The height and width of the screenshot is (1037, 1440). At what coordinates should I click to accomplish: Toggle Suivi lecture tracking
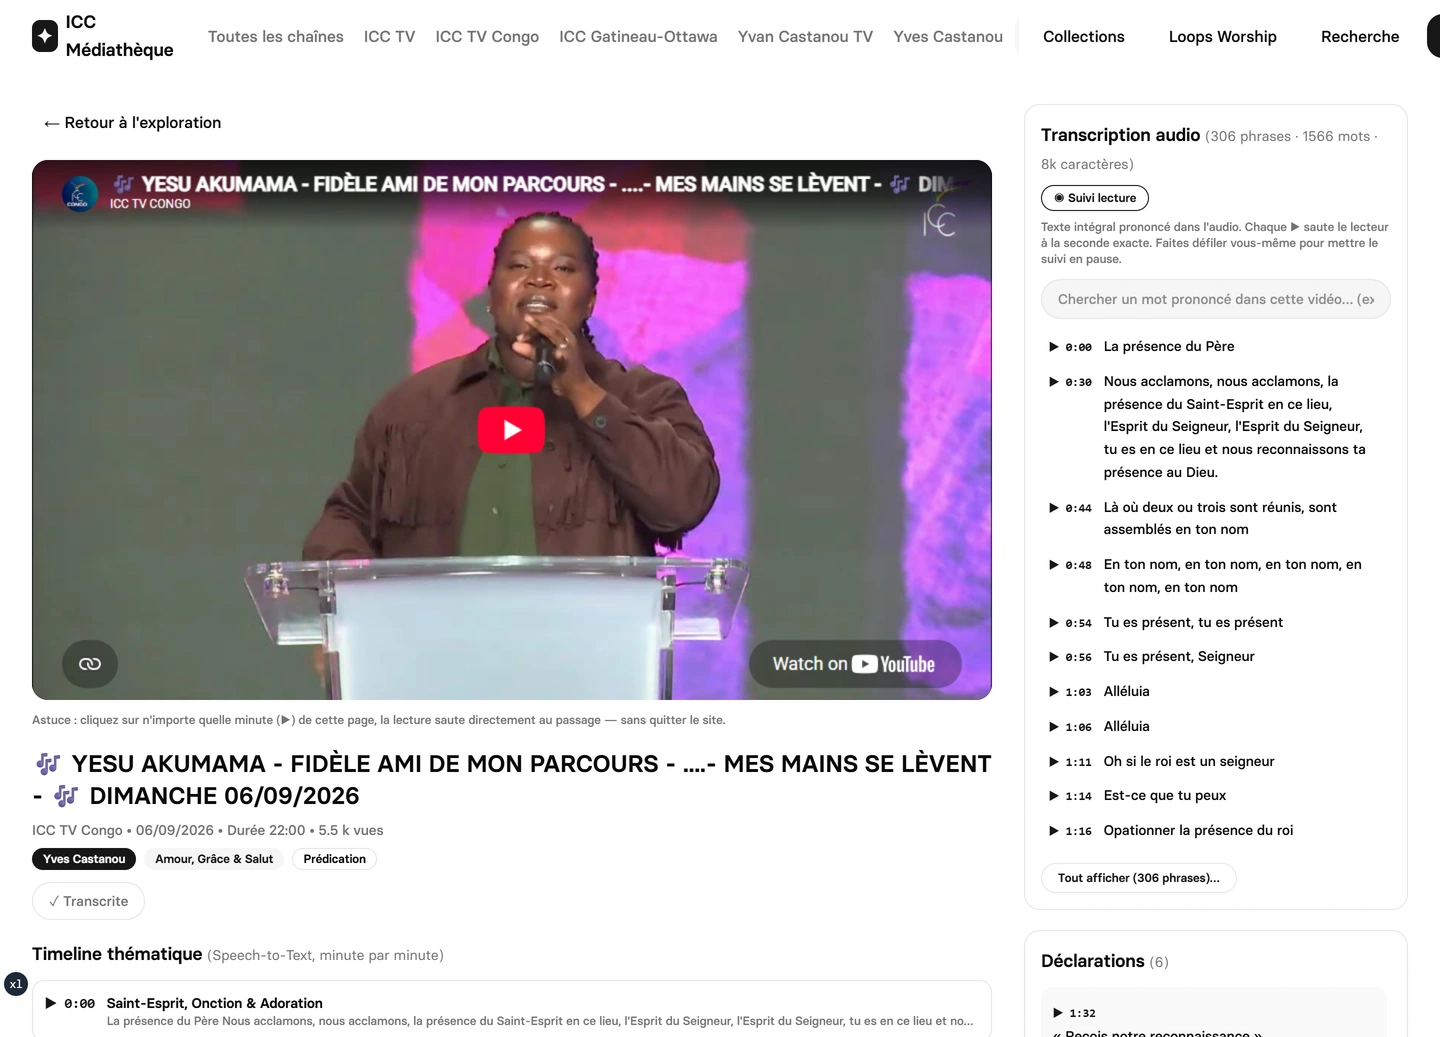coord(1095,198)
